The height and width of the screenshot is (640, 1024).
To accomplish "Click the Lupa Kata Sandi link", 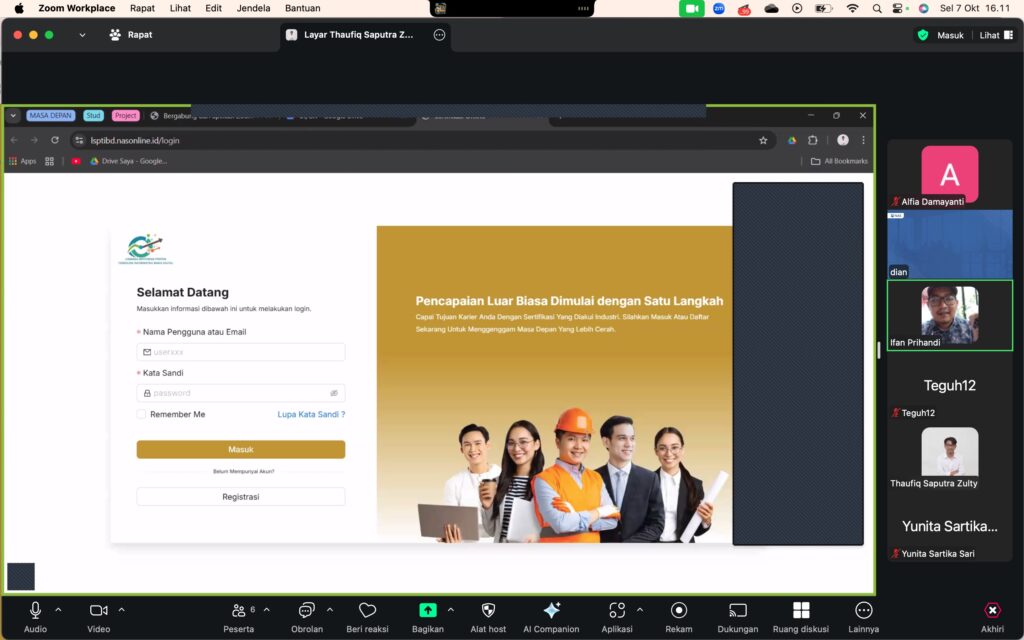I will pos(311,414).
